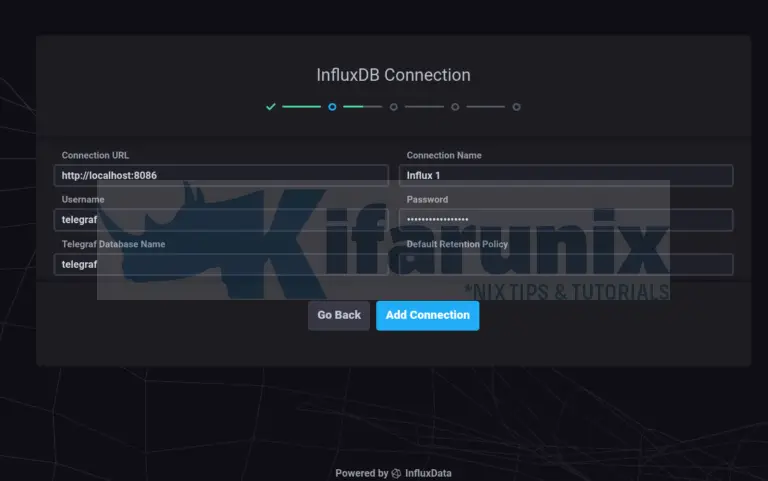Jump to the fourth wizard step circle
The image size is (768, 481).
(455, 106)
